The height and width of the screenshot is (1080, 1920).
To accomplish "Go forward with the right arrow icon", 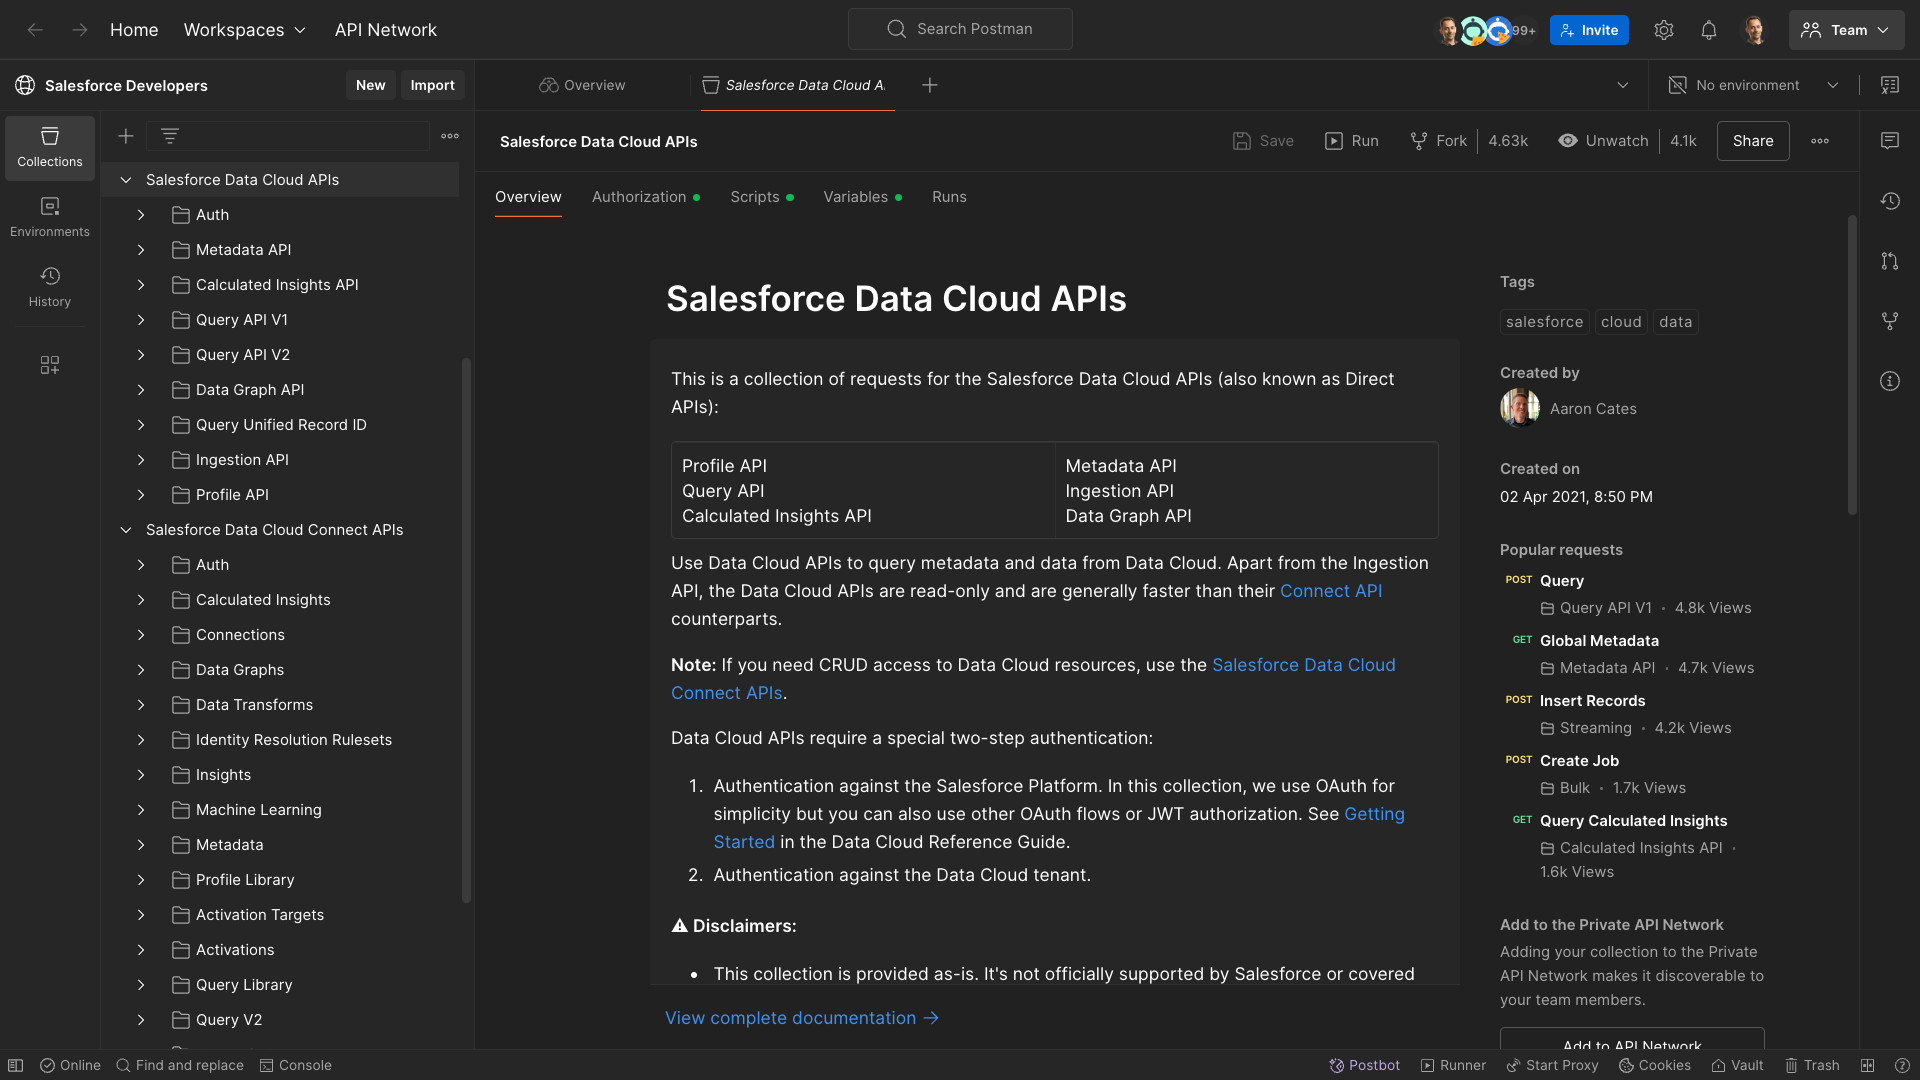I will (79, 30).
